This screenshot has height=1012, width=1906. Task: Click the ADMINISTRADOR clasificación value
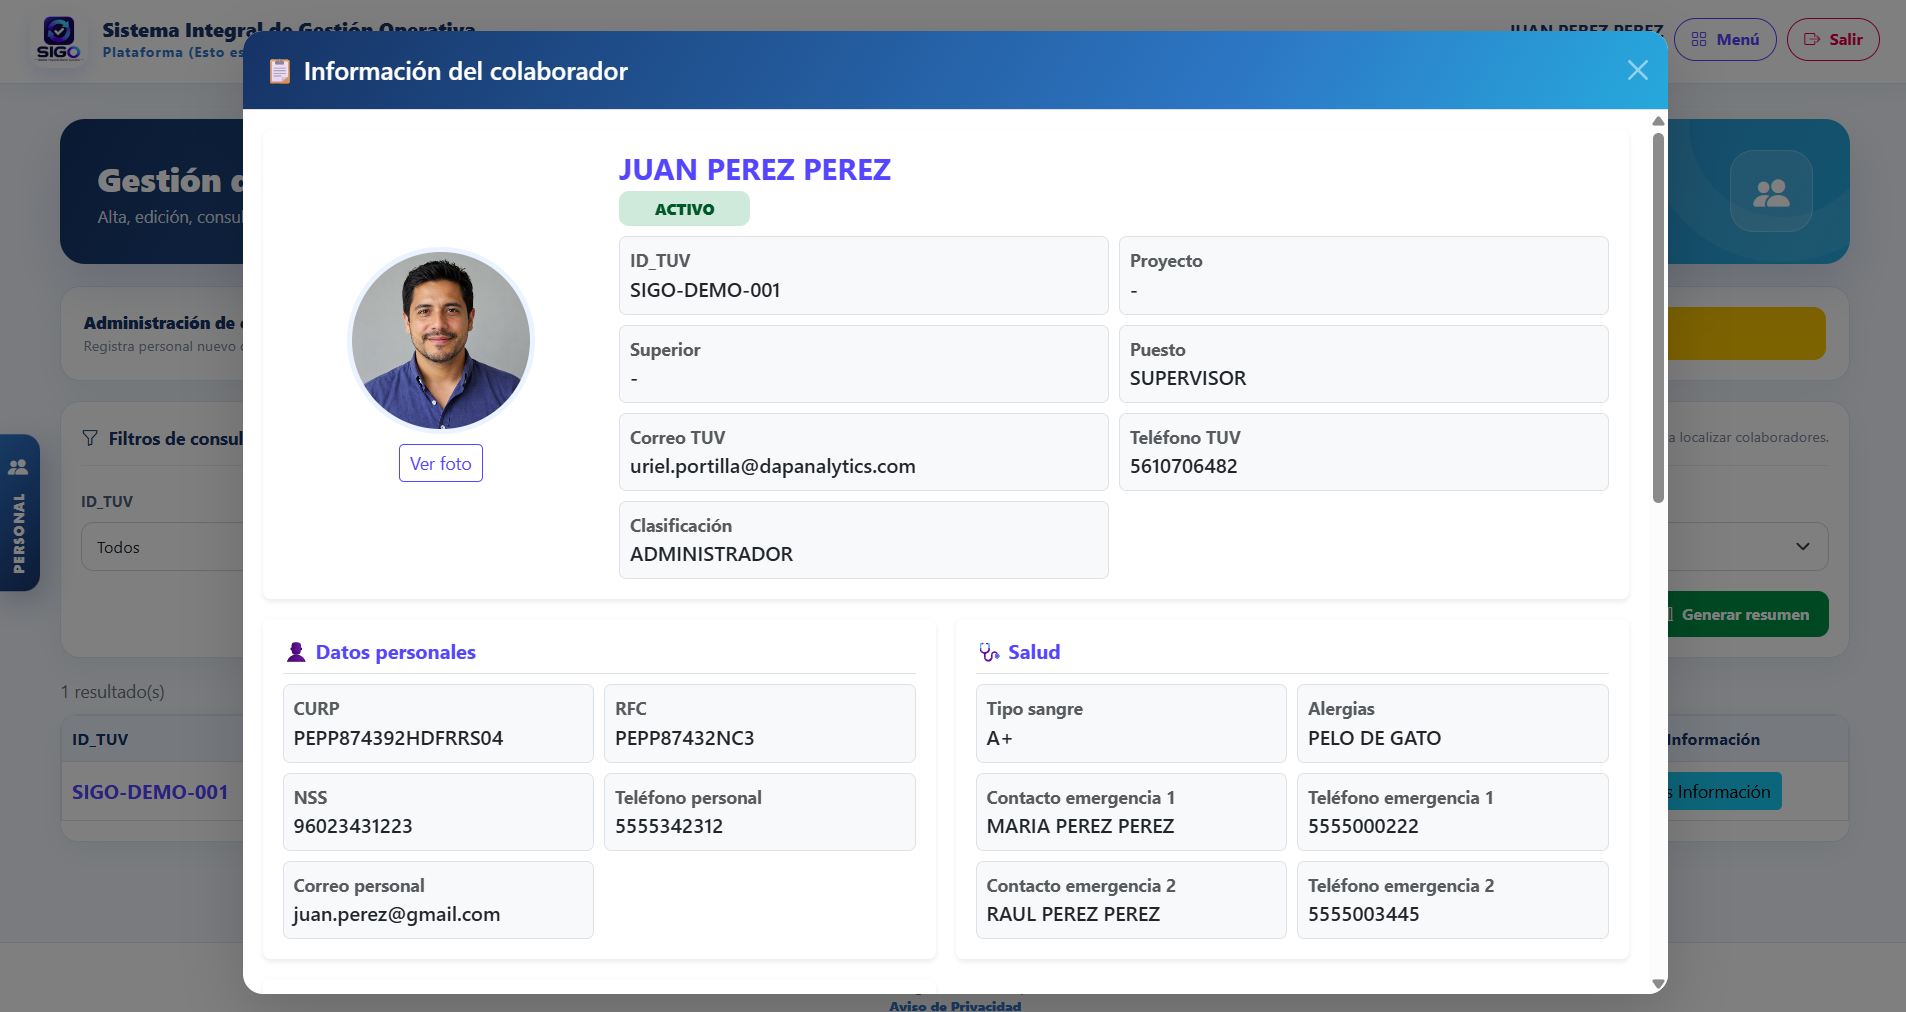coord(711,554)
